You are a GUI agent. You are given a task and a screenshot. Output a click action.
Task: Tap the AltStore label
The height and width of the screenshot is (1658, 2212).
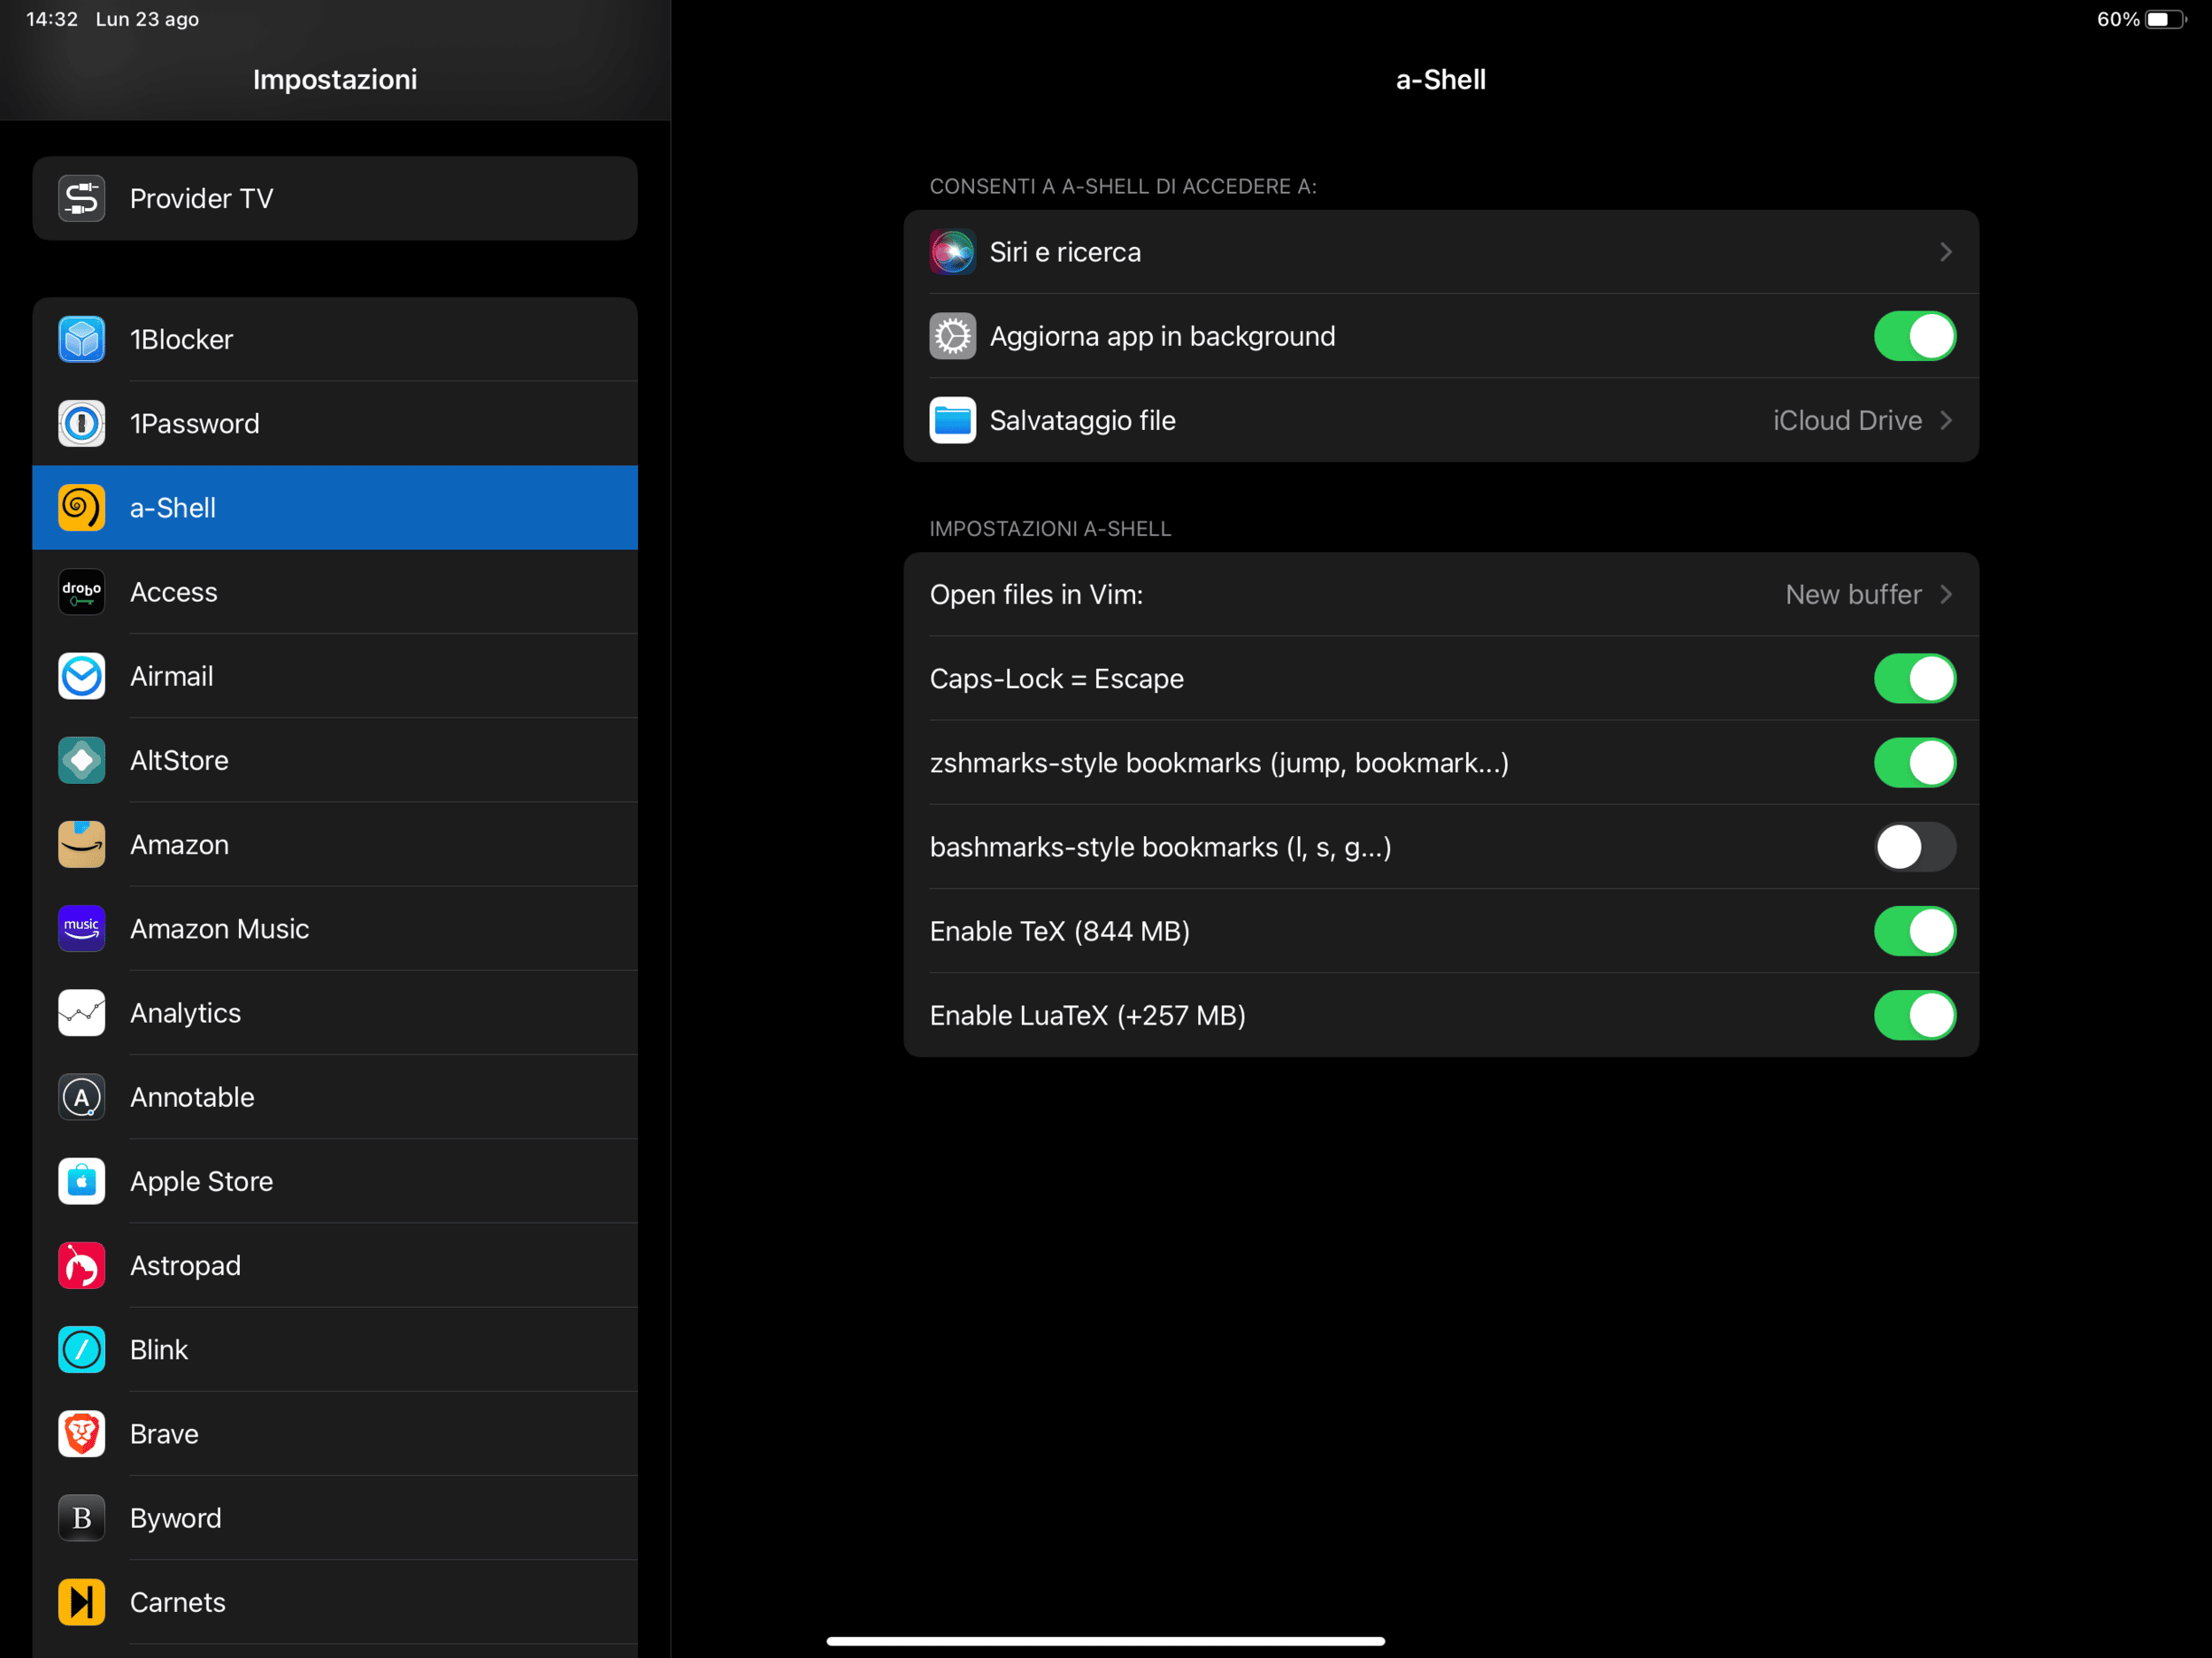pyautogui.click(x=179, y=760)
